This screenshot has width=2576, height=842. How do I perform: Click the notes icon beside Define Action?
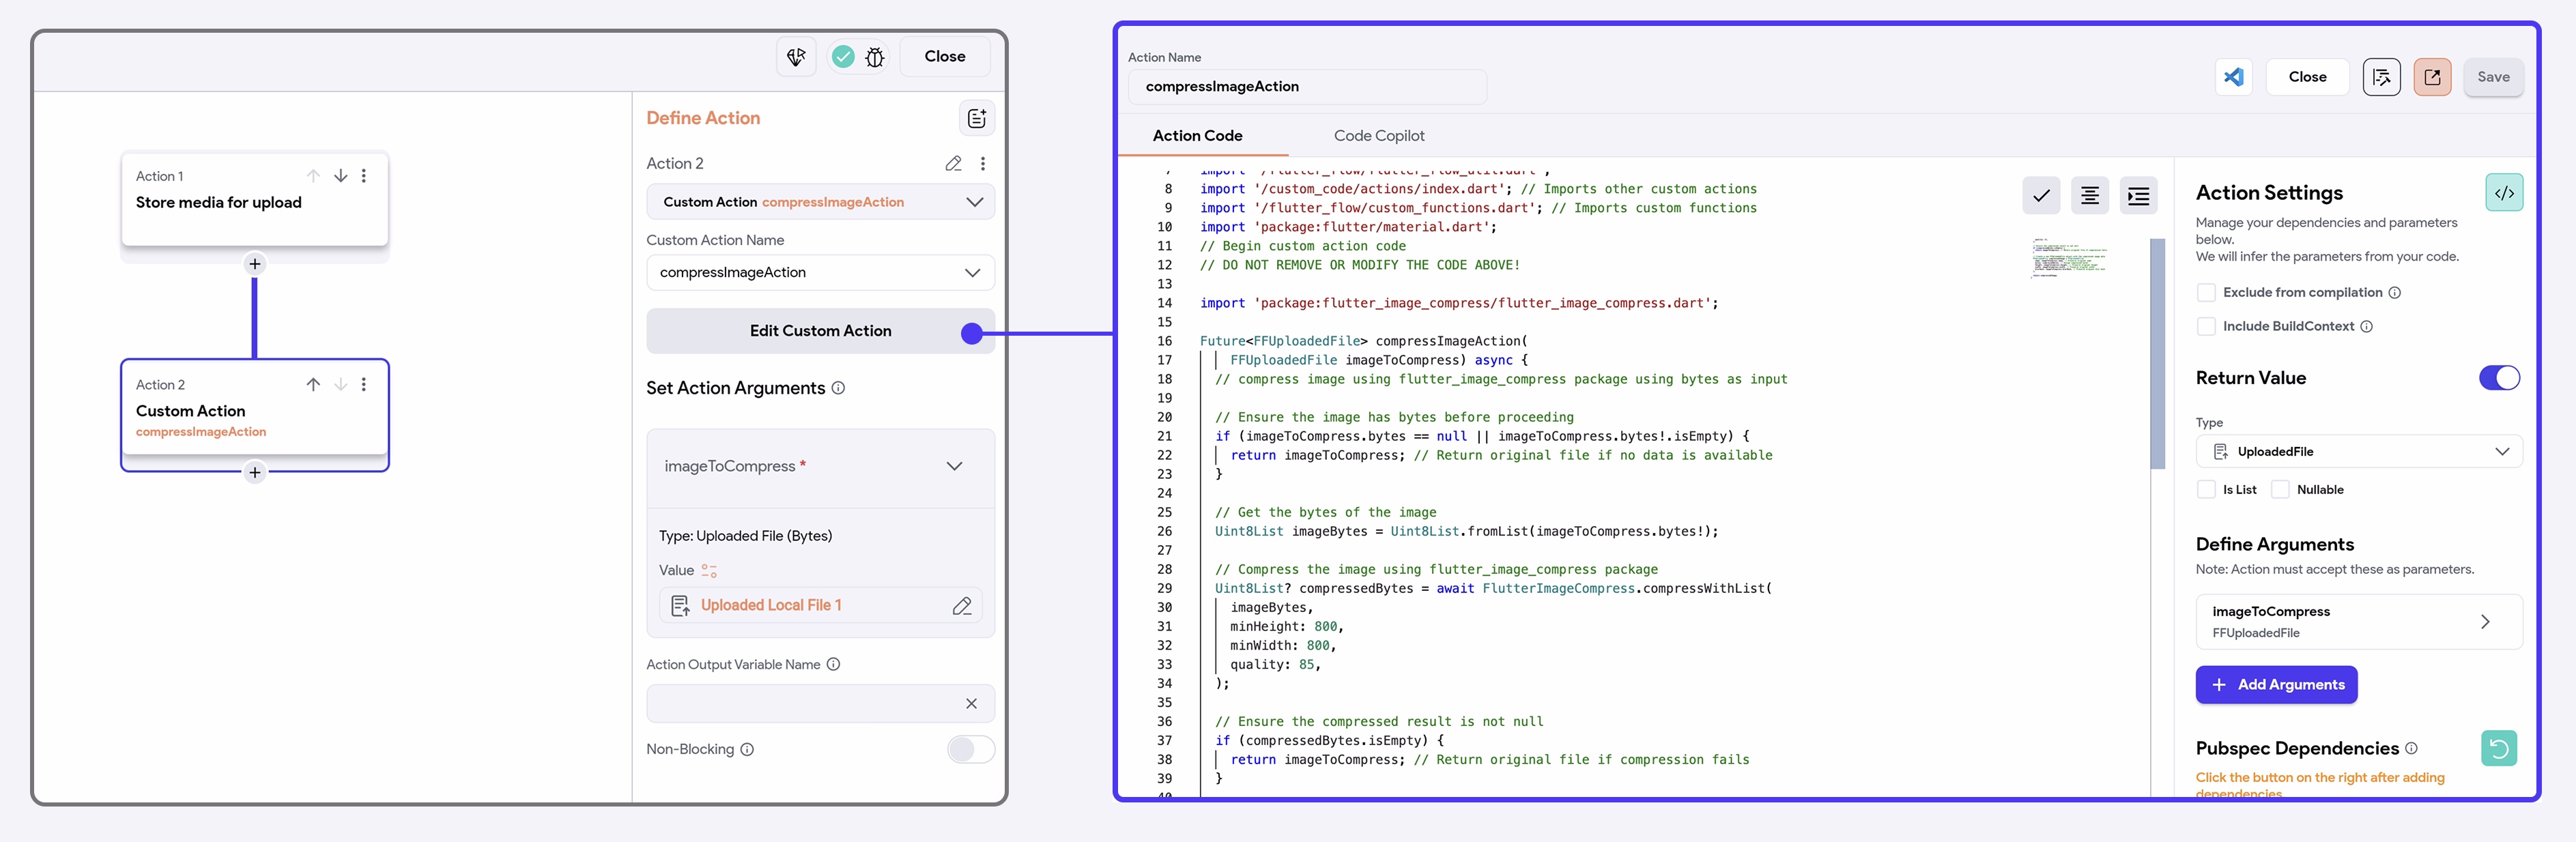(977, 118)
